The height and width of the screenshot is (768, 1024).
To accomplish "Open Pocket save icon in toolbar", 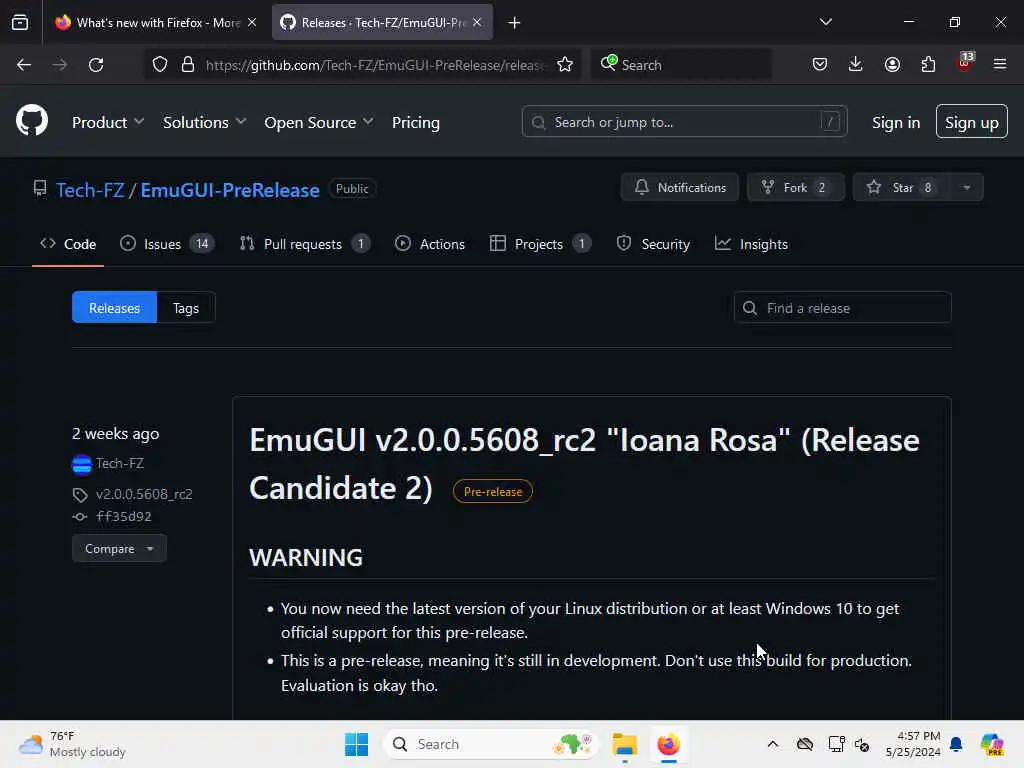I will 820,65.
